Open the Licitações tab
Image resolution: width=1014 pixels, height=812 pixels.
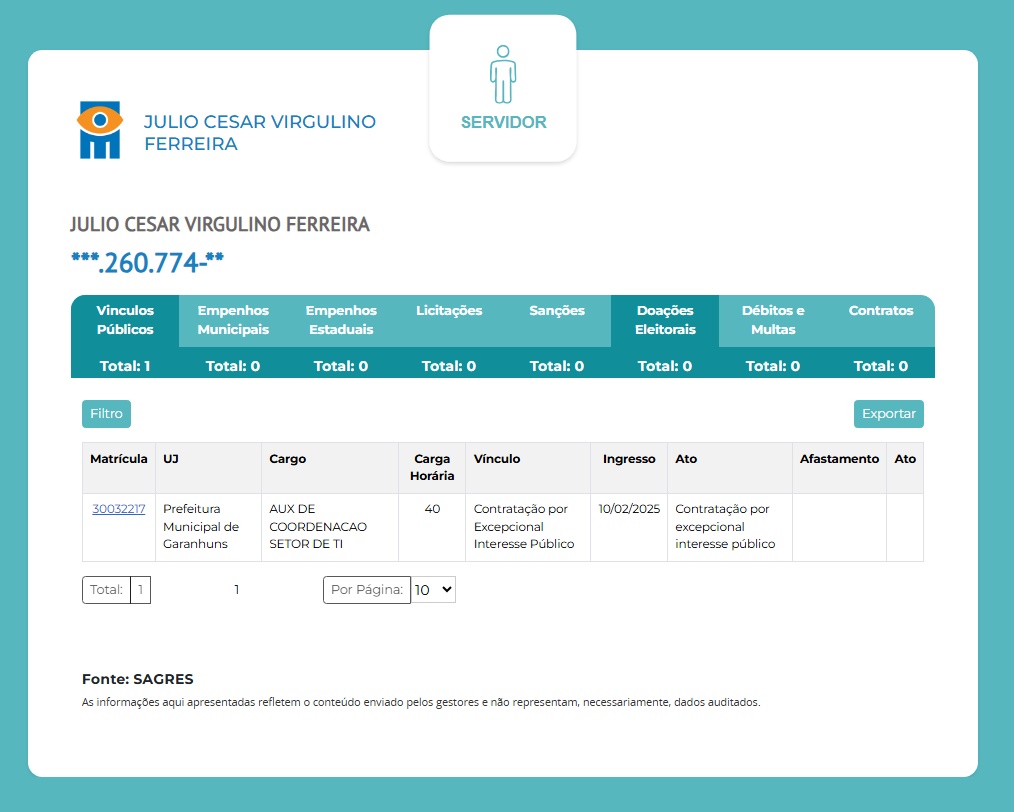click(x=449, y=311)
